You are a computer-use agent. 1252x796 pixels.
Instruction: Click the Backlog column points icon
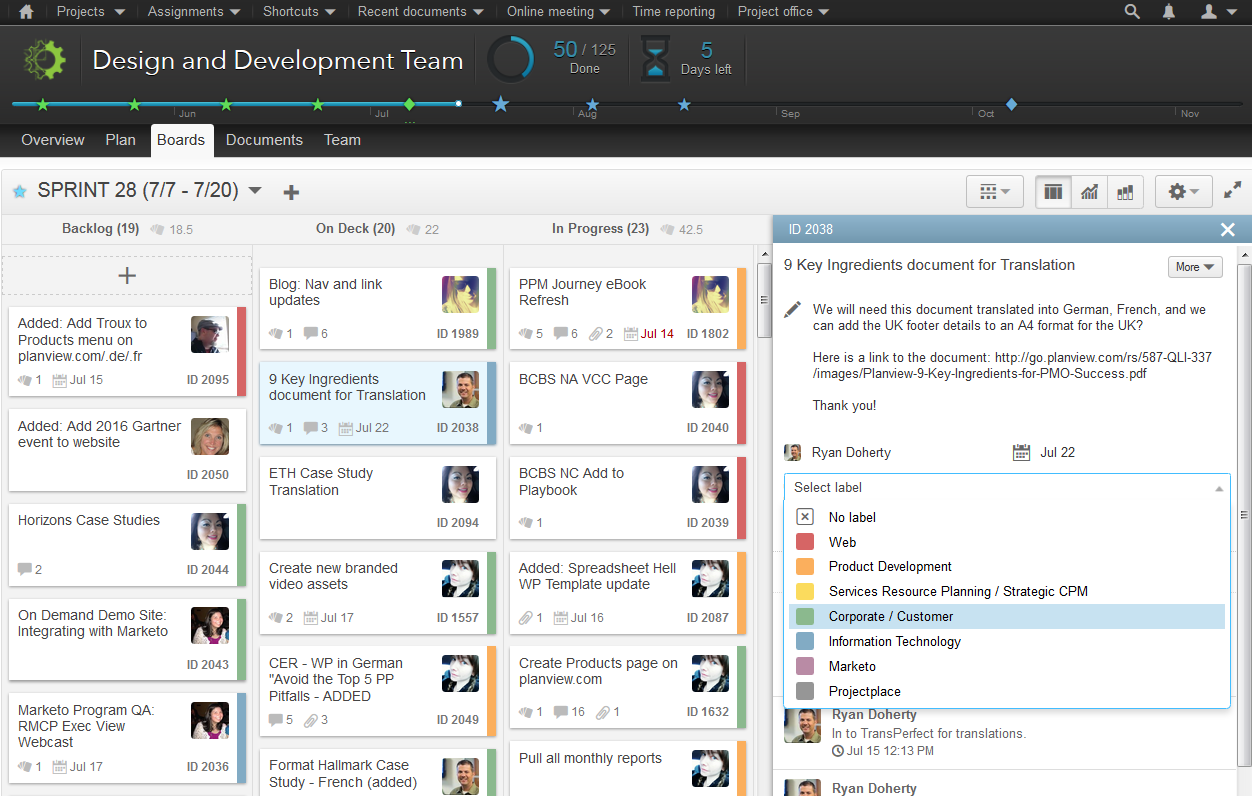(x=157, y=229)
